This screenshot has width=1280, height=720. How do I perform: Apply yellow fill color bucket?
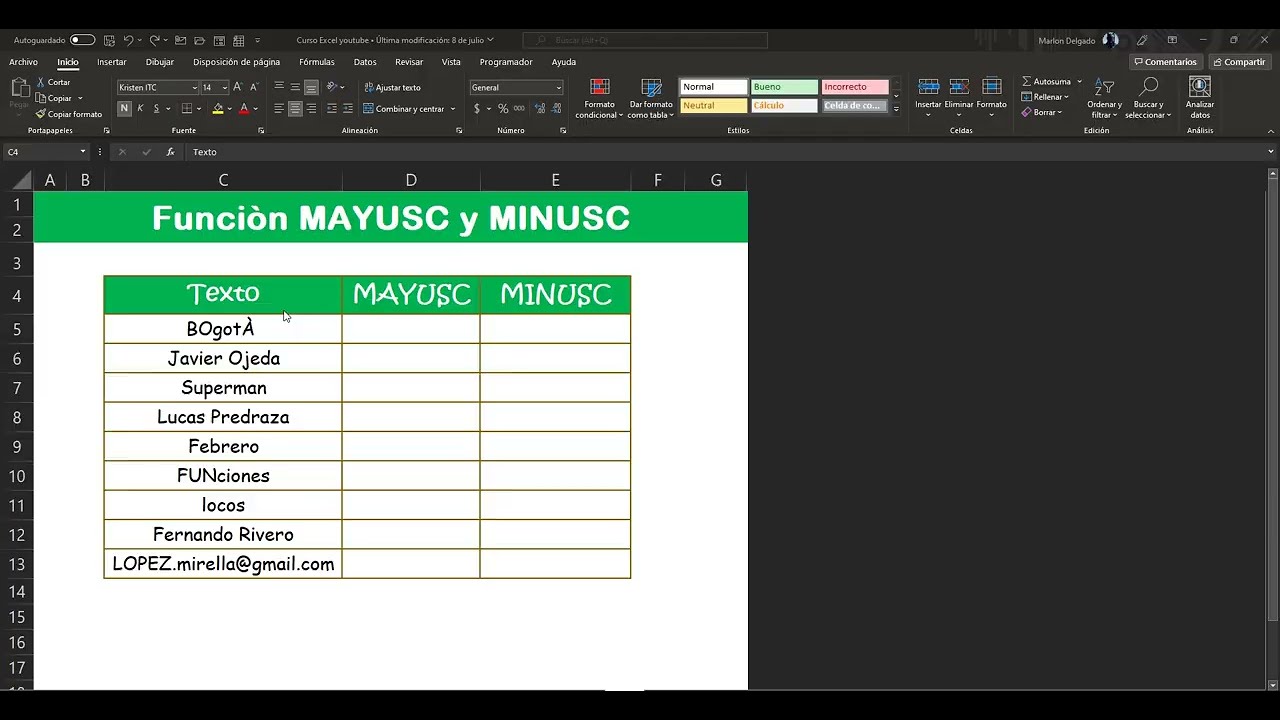(217, 108)
